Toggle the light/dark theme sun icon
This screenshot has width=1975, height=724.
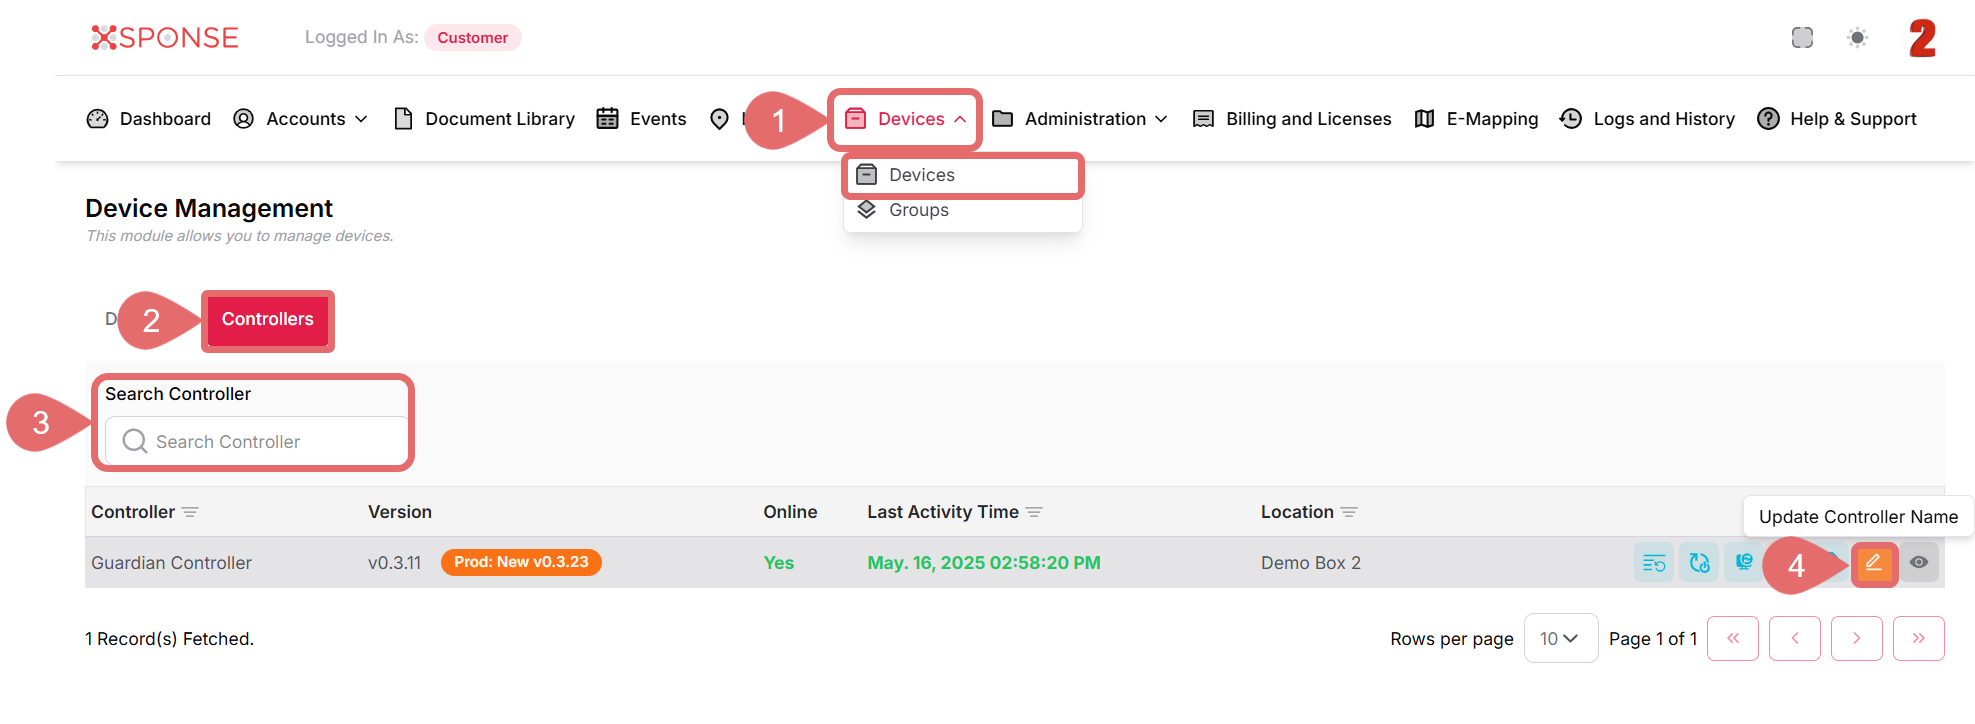tap(1857, 38)
